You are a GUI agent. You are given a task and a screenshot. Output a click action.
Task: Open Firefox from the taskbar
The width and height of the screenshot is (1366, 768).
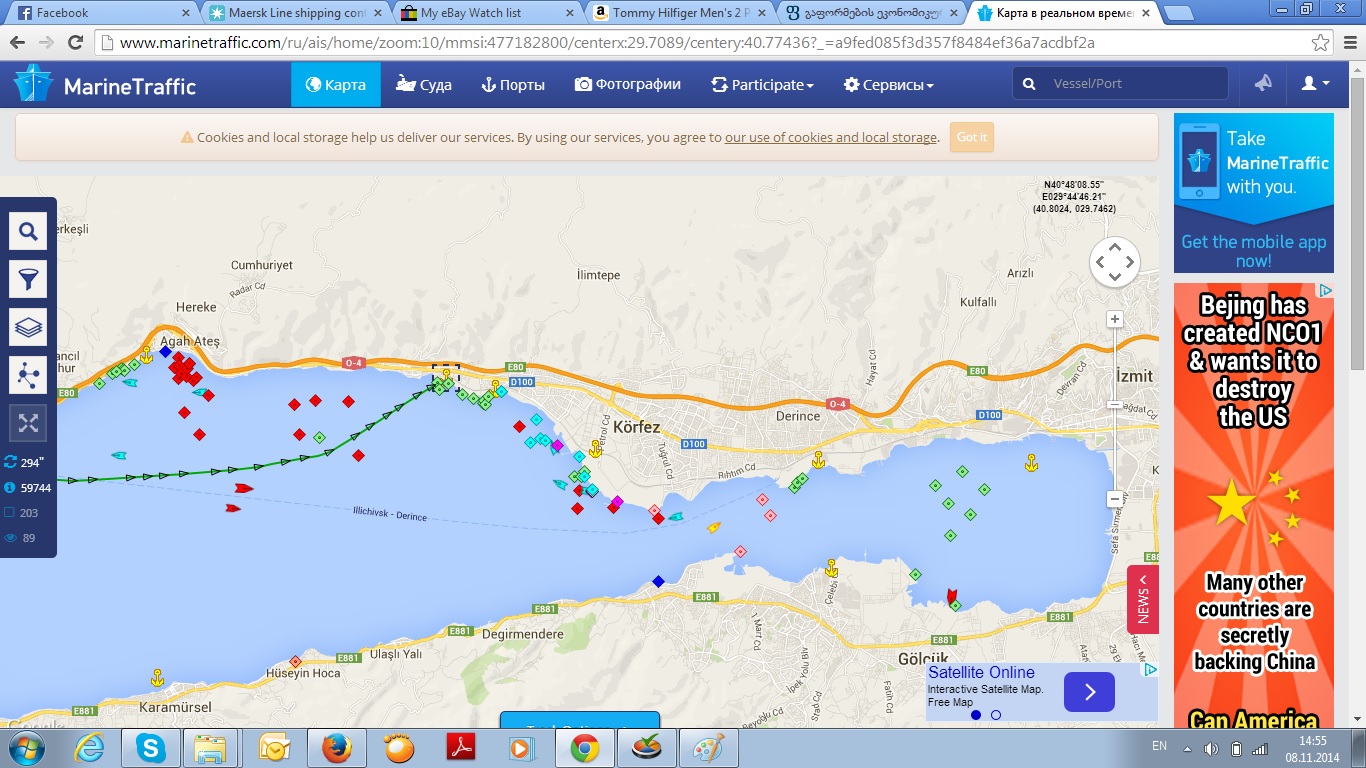(338, 748)
